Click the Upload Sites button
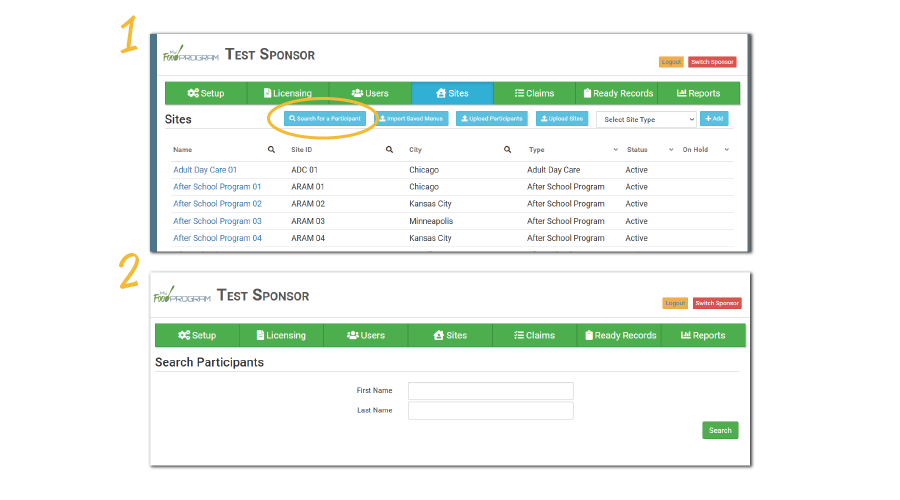Viewport: 900px width, 500px height. (x=562, y=119)
